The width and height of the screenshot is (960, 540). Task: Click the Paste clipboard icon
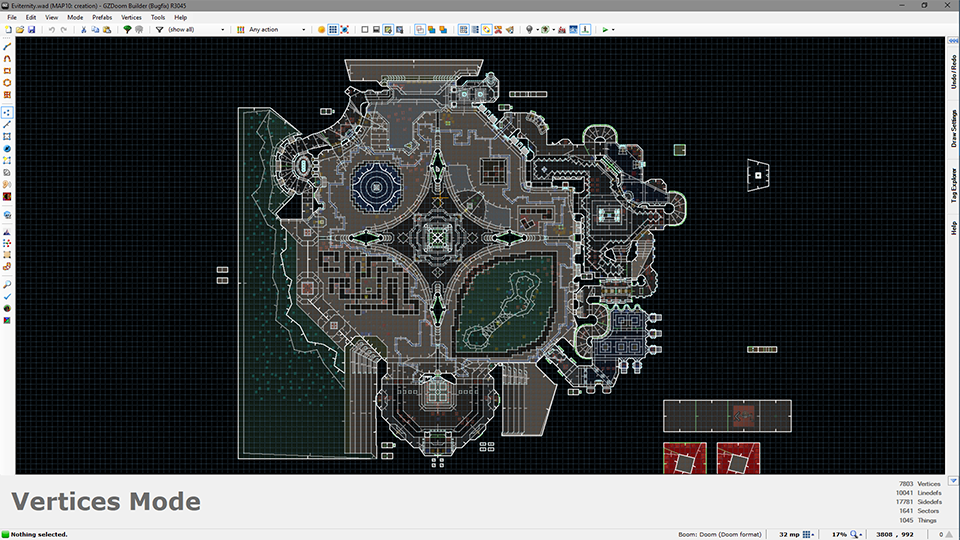[x=107, y=29]
